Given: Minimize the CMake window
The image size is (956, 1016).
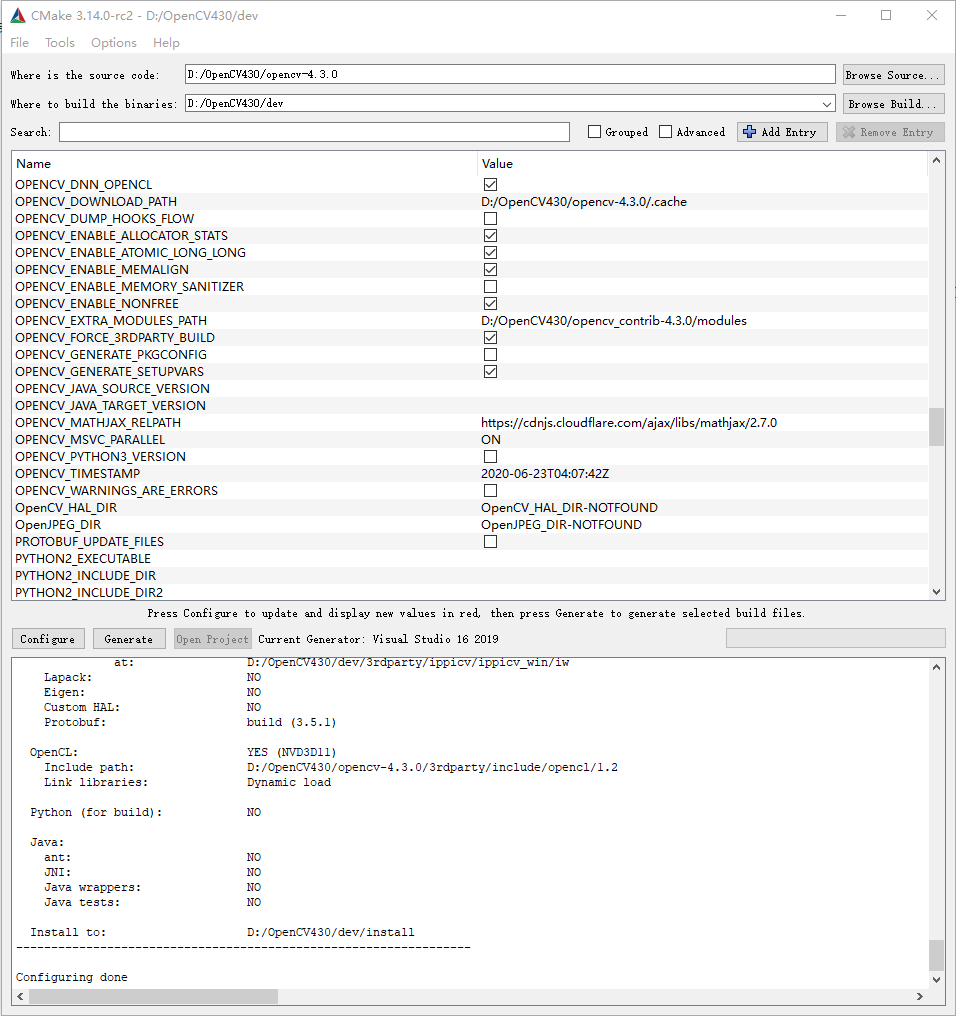Looking at the screenshot, I should [x=841, y=16].
